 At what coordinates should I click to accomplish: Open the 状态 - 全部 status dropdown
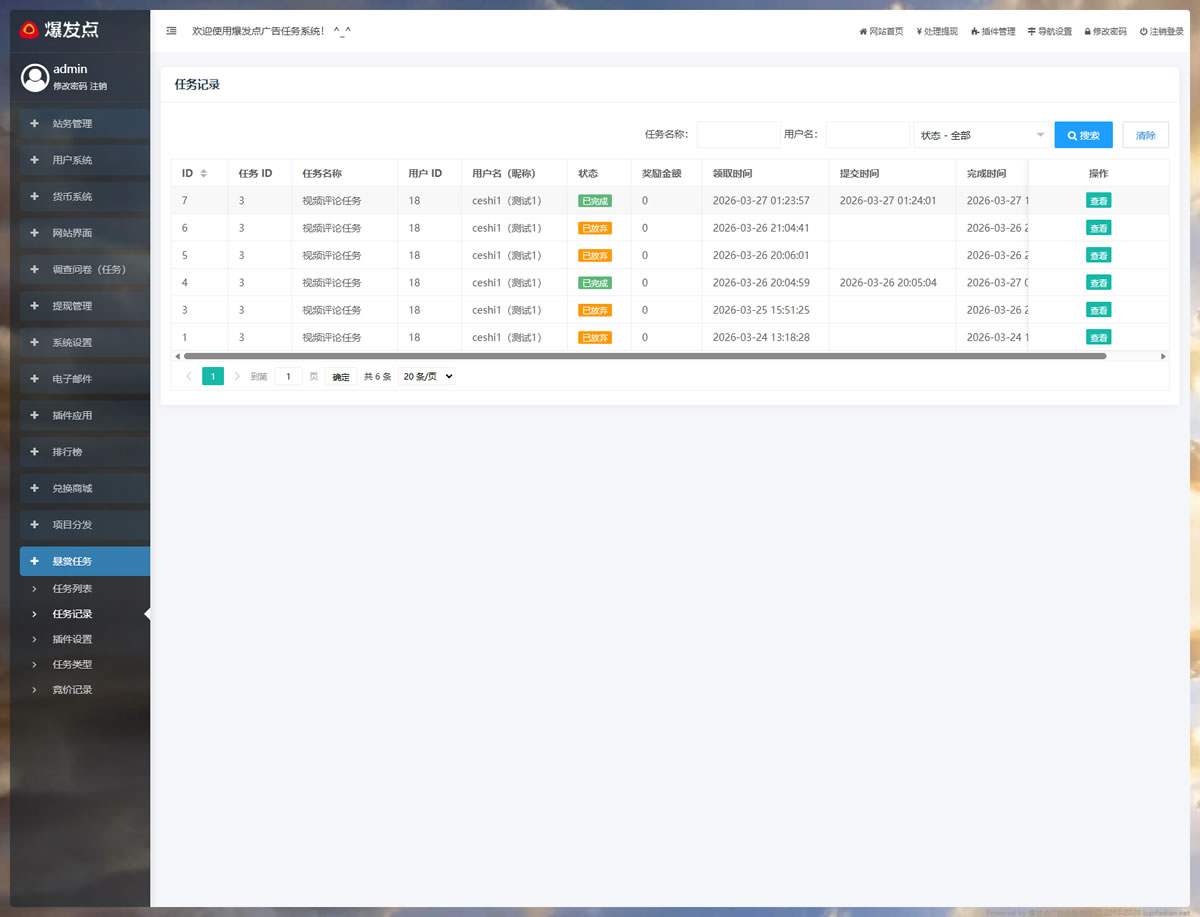tap(981, 135)
